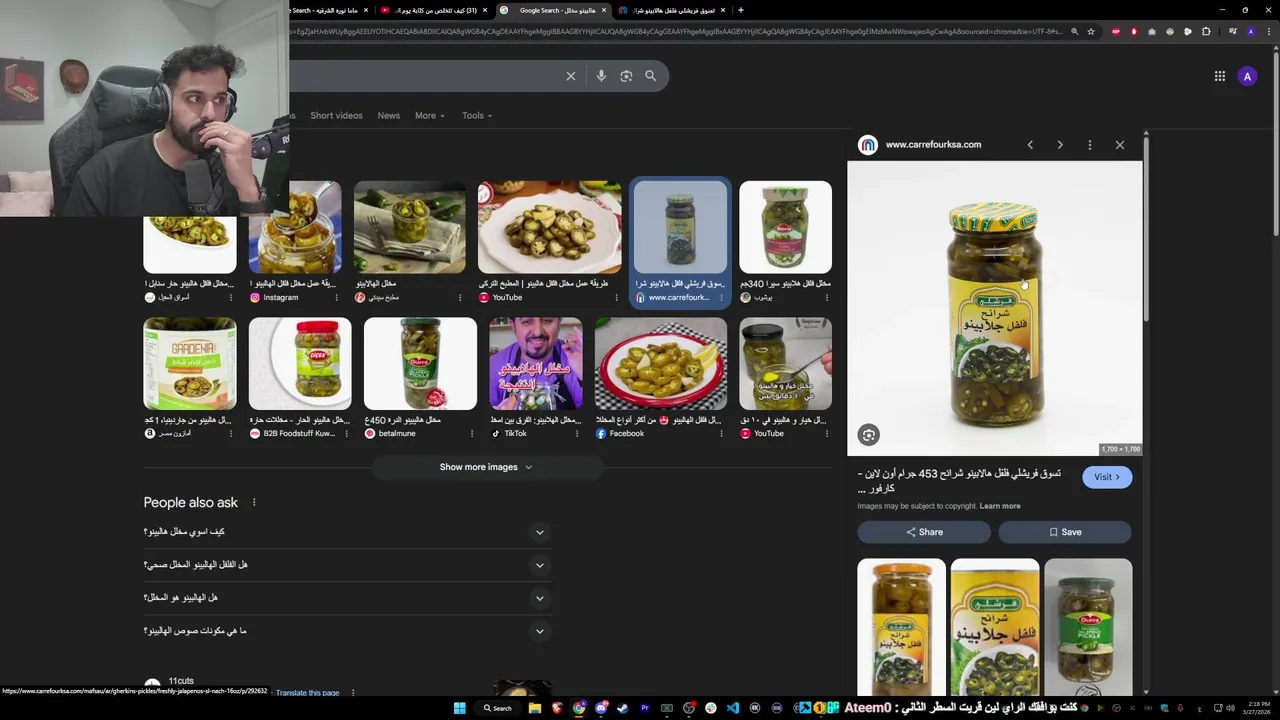Image resolution: width=1280 pixels, height=720 pixels.
Task: Switch to the News tab
Action: click(388, 115)
